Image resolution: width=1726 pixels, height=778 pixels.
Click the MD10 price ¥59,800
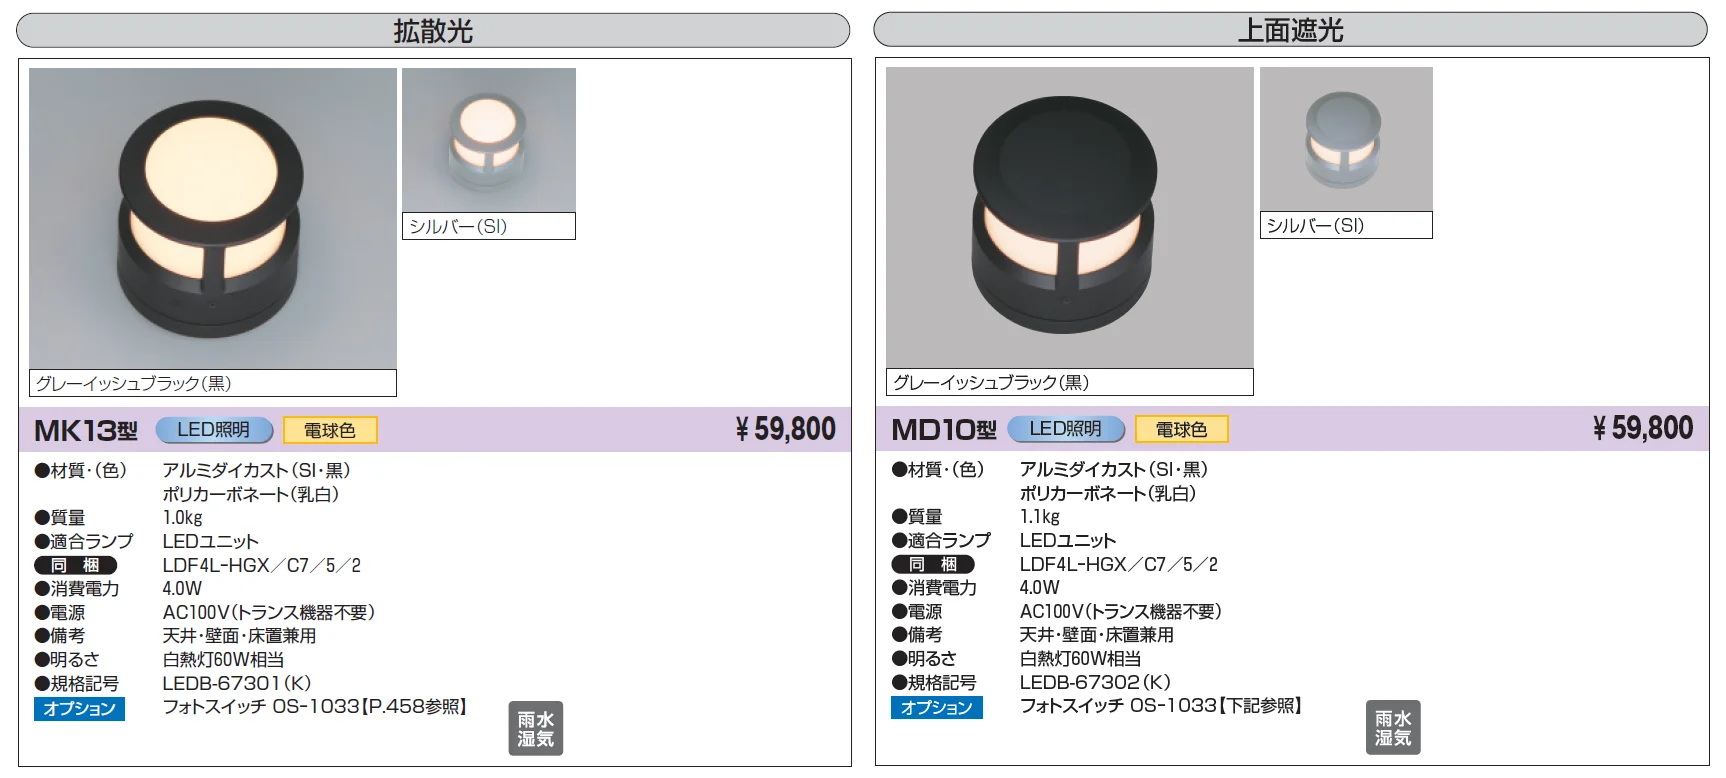(1643, 428)
